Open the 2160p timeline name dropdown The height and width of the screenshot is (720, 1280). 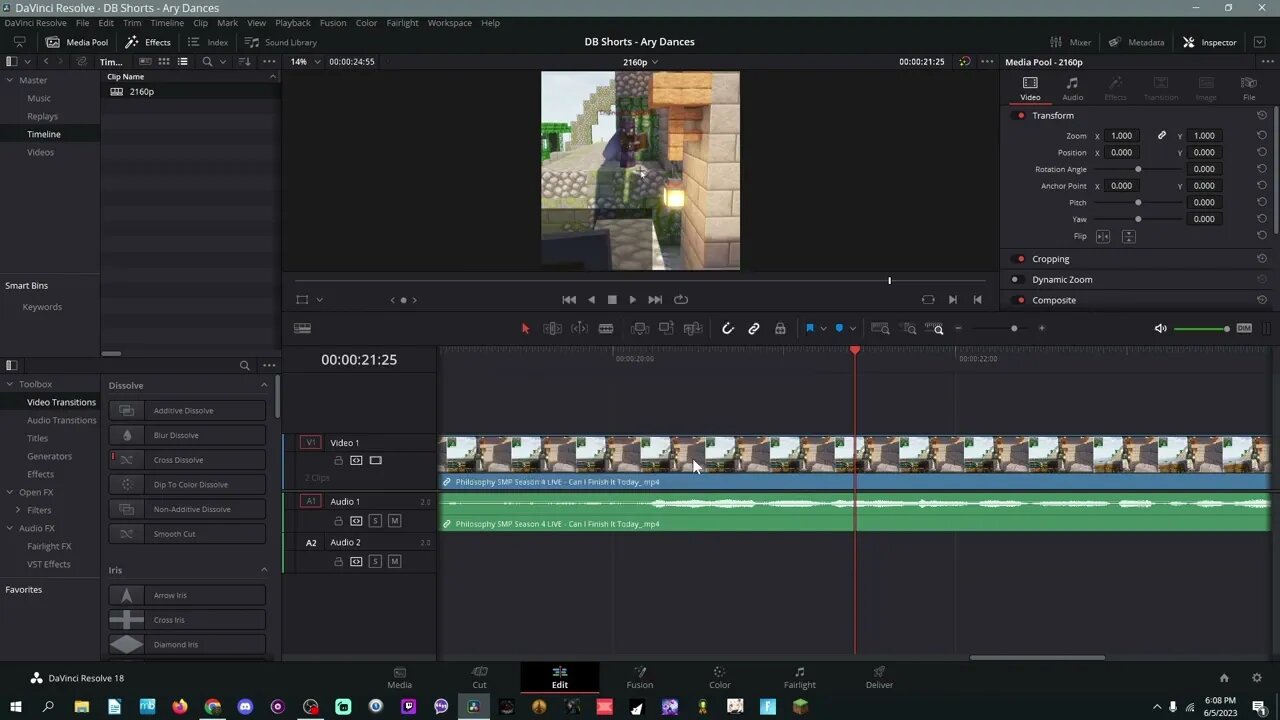(x=640, y=62)
